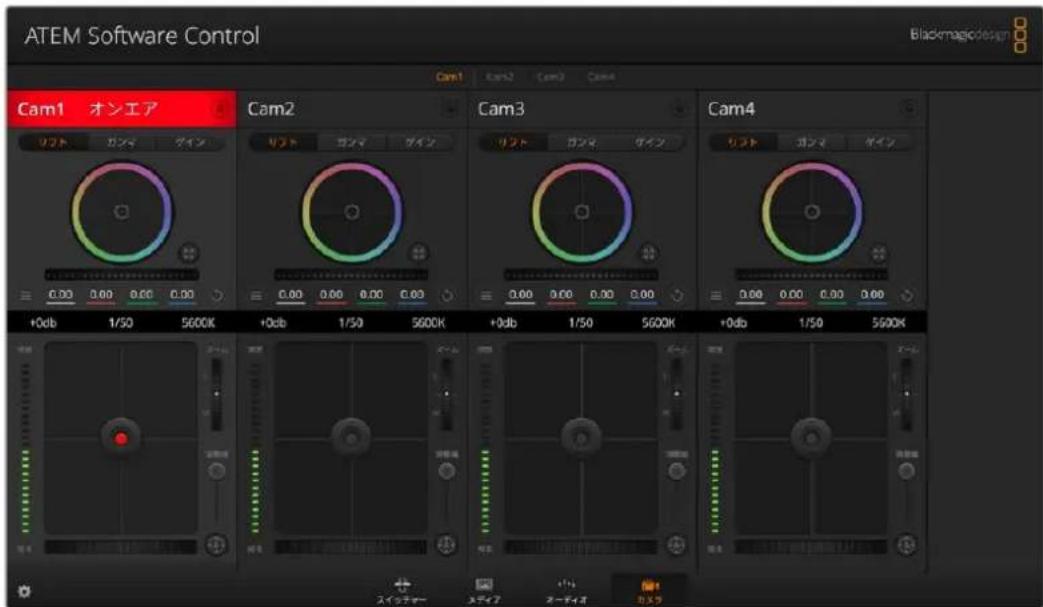The height and width of the screenshot is (607, 1043).
Task: Select Cam2 ガンマ (gamma) mode
Action: (351, 142)
